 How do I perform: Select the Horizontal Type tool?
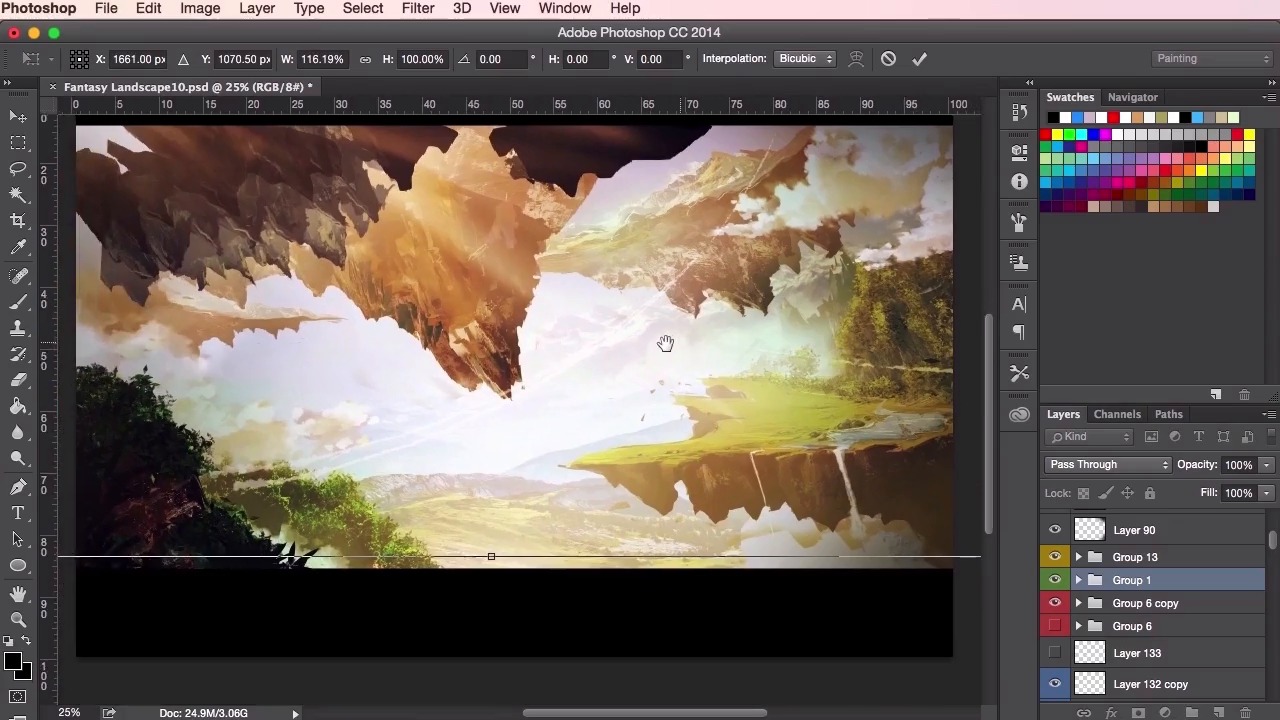[x=18, y=513]
